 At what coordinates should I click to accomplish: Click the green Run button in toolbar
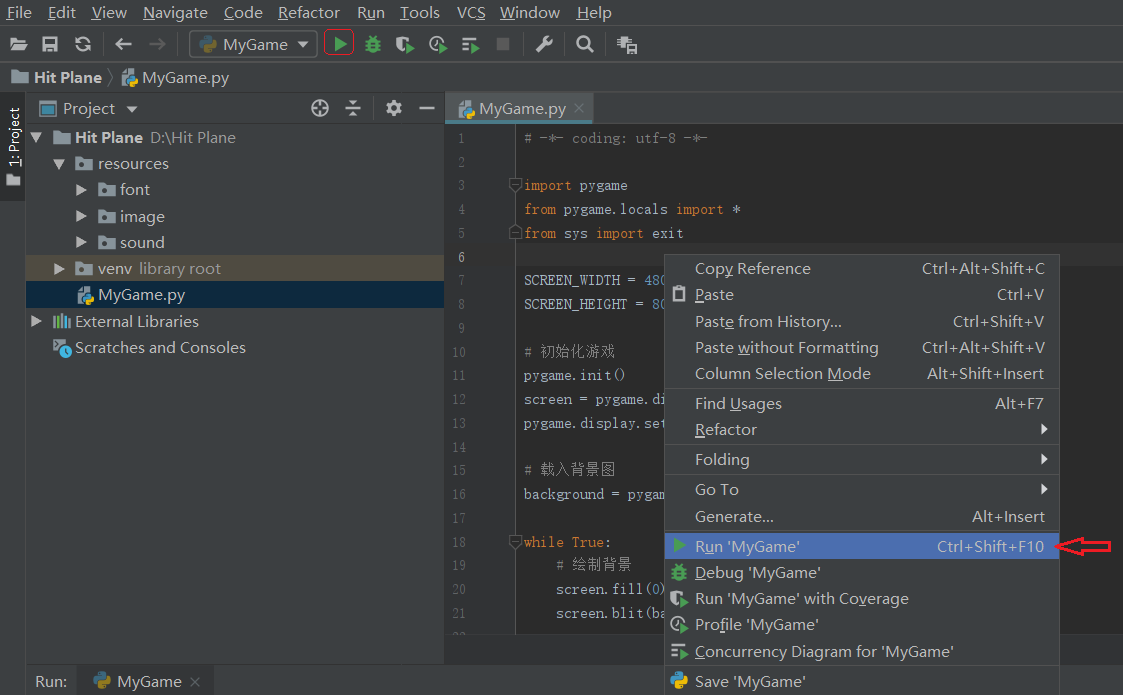(x=339, y=44)
